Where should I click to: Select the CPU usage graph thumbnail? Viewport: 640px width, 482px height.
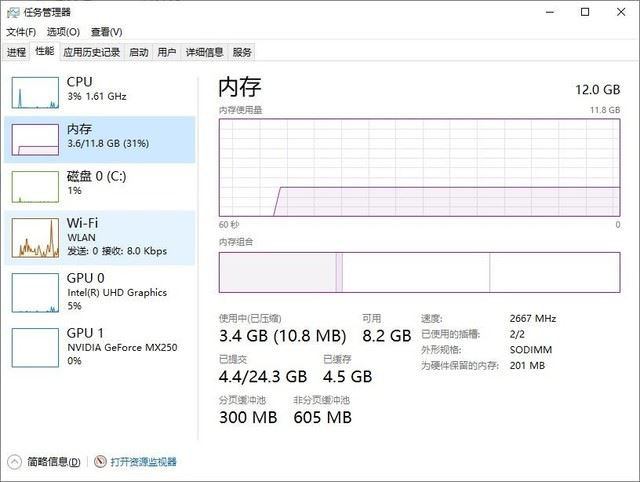tap(36, 90)
